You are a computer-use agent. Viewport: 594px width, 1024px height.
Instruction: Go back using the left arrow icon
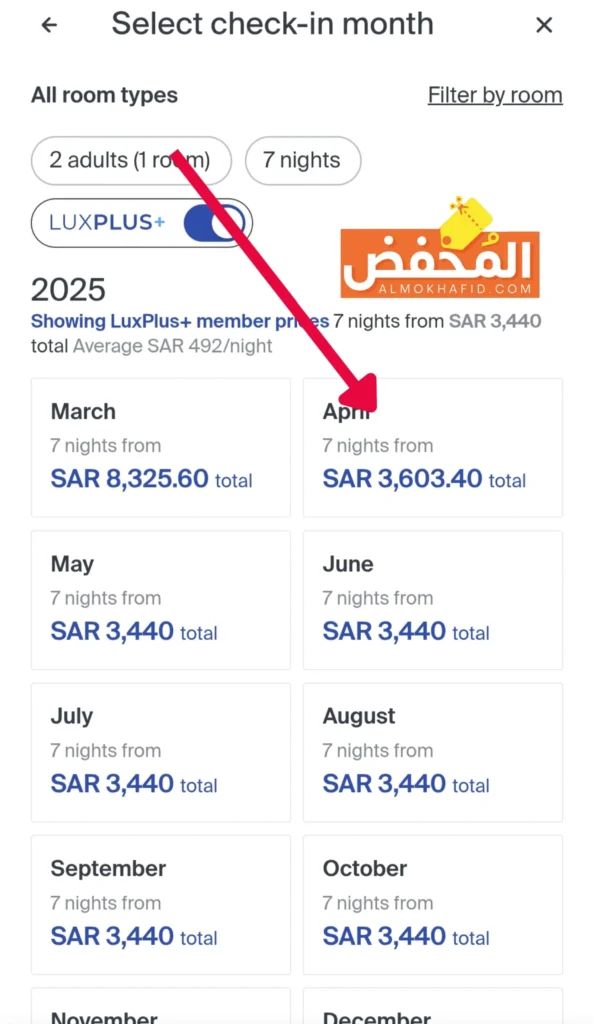coord(49,25)
